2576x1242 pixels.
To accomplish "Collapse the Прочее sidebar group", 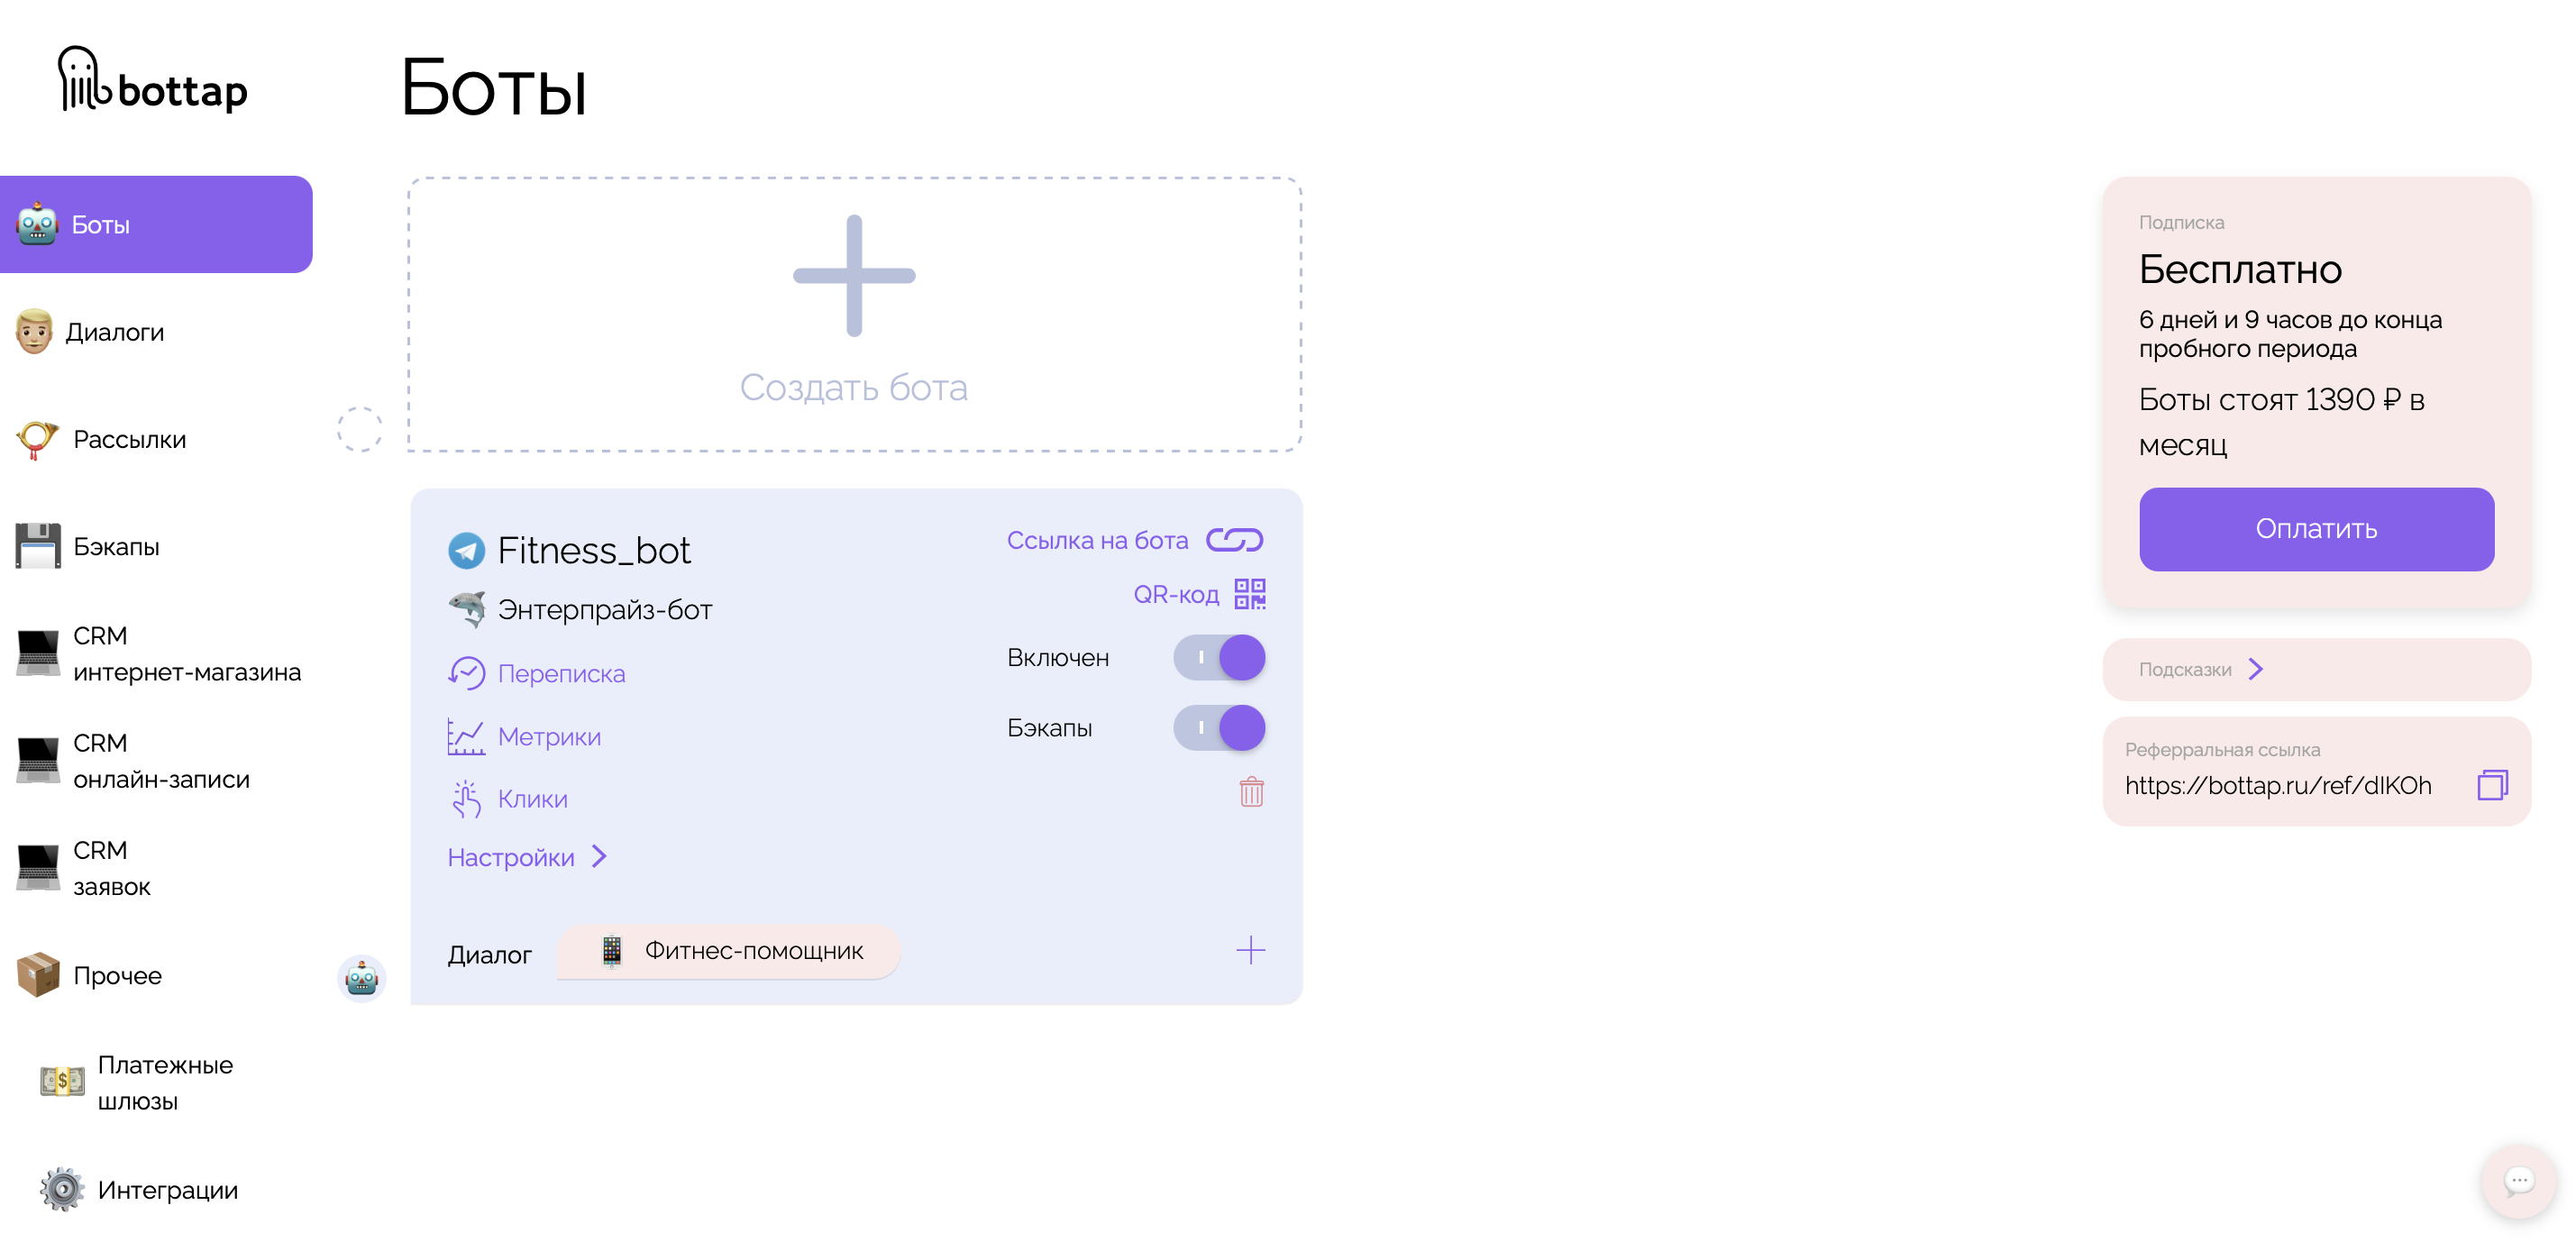I will tap(117, 976).
